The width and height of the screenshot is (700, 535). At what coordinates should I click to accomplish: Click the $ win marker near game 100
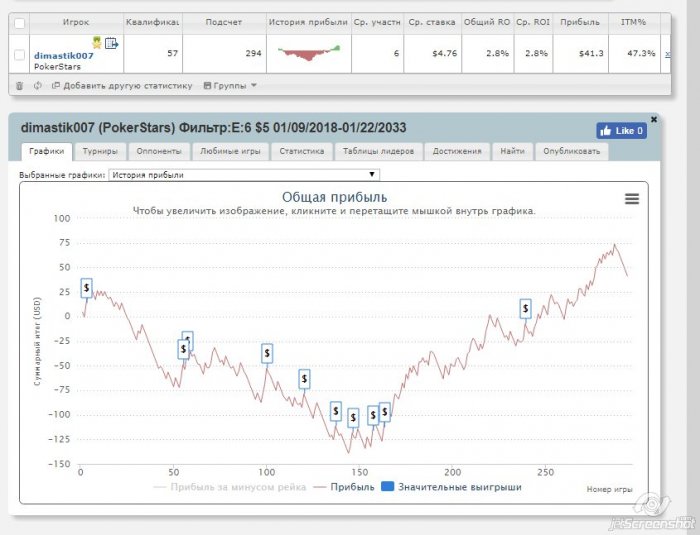point(267,353)
